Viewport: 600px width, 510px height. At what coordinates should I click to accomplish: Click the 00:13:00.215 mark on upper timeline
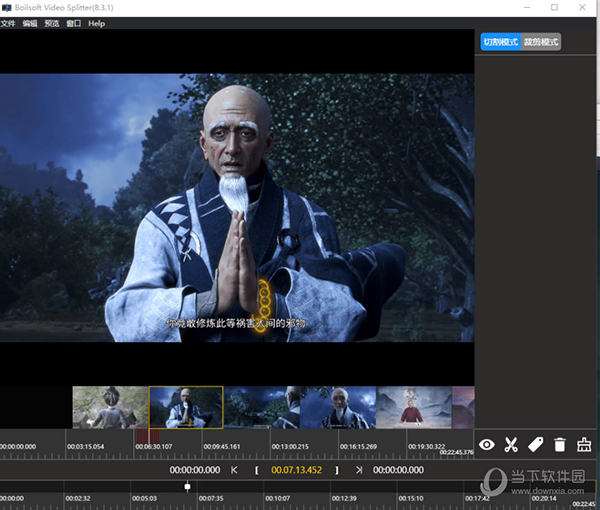290,446
